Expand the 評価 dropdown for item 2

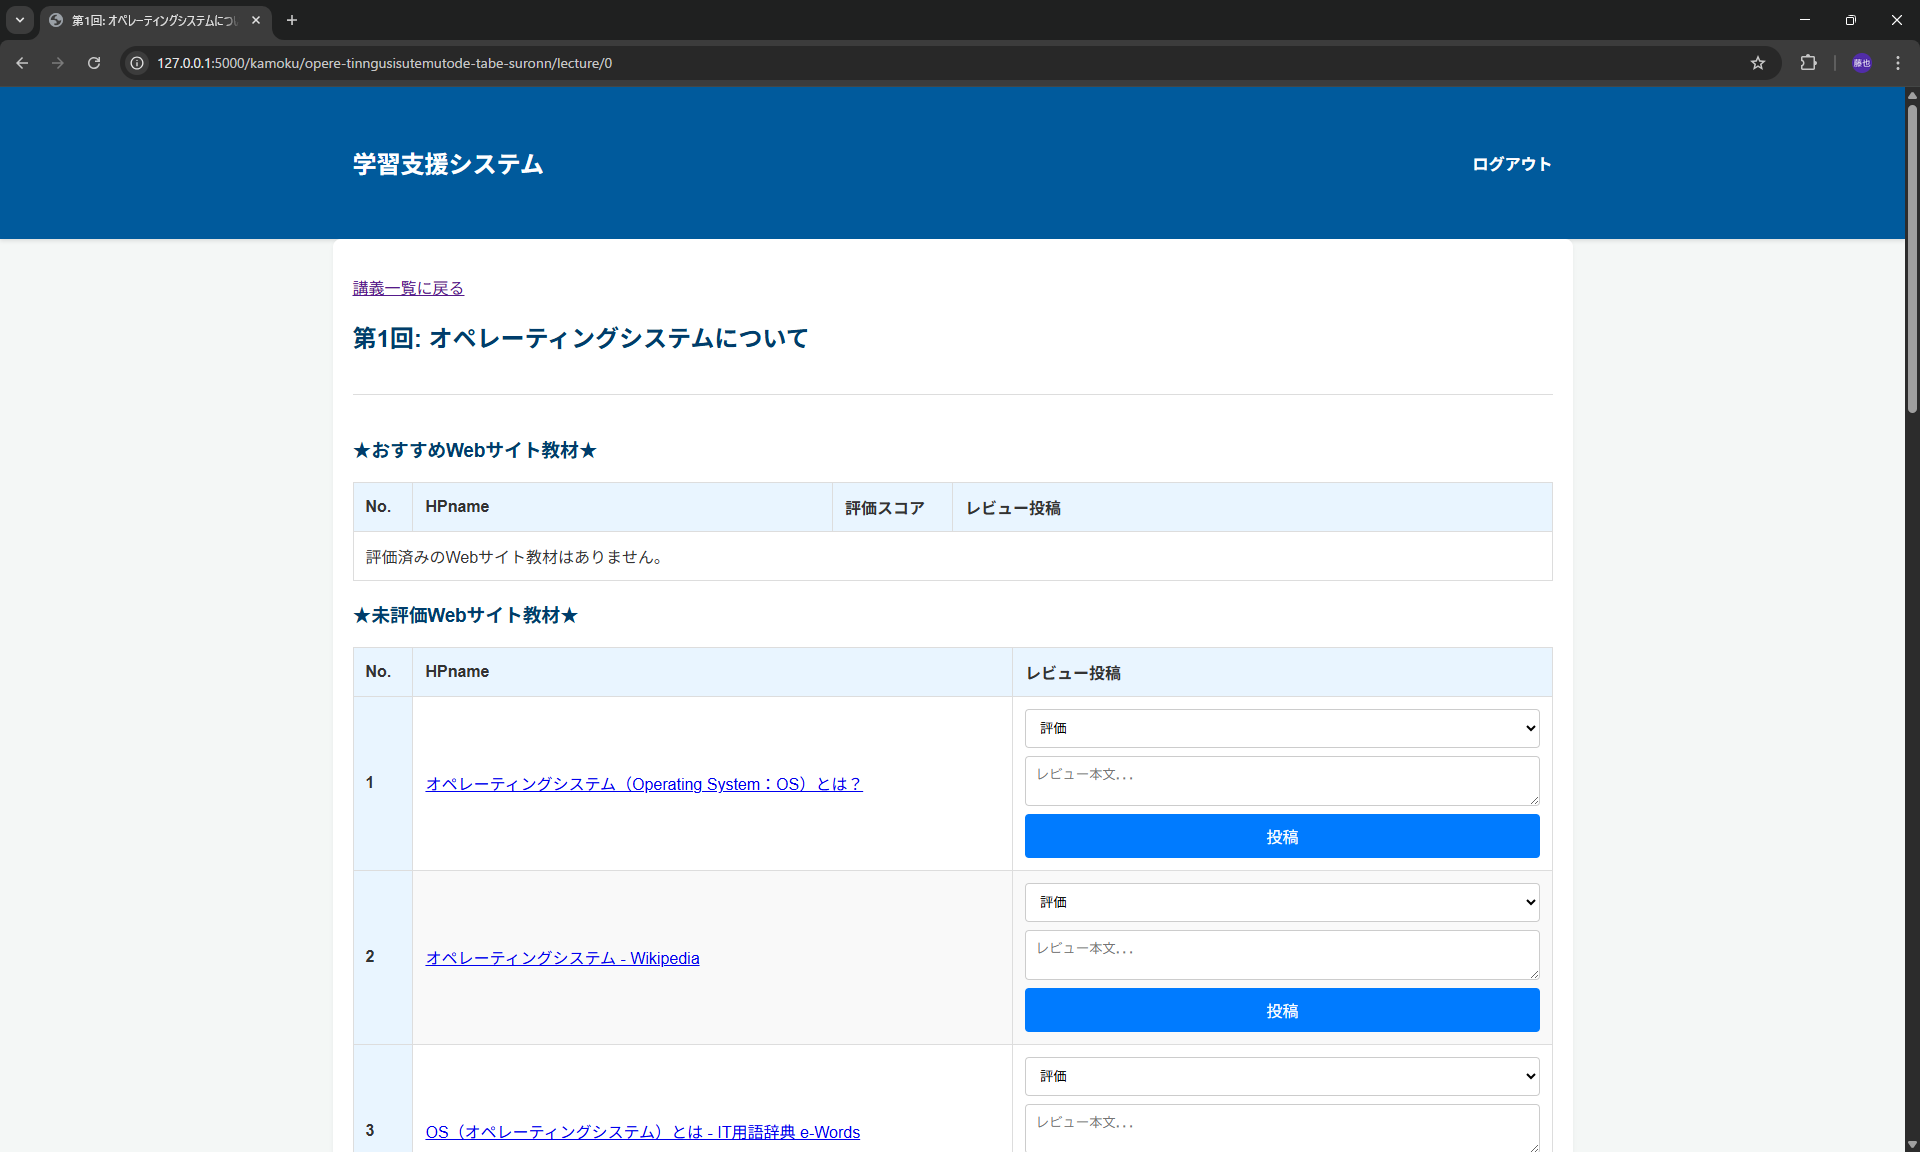pos(1281,902)
